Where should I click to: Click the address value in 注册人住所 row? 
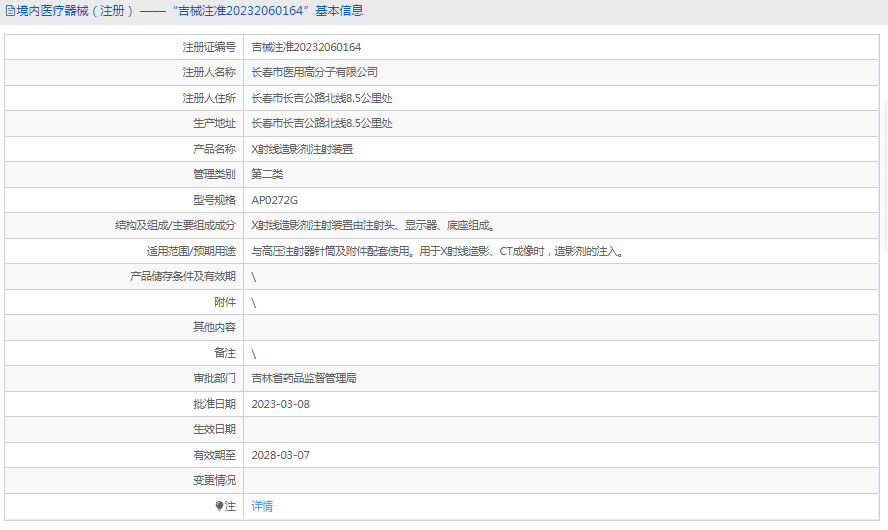click(322, 98)
